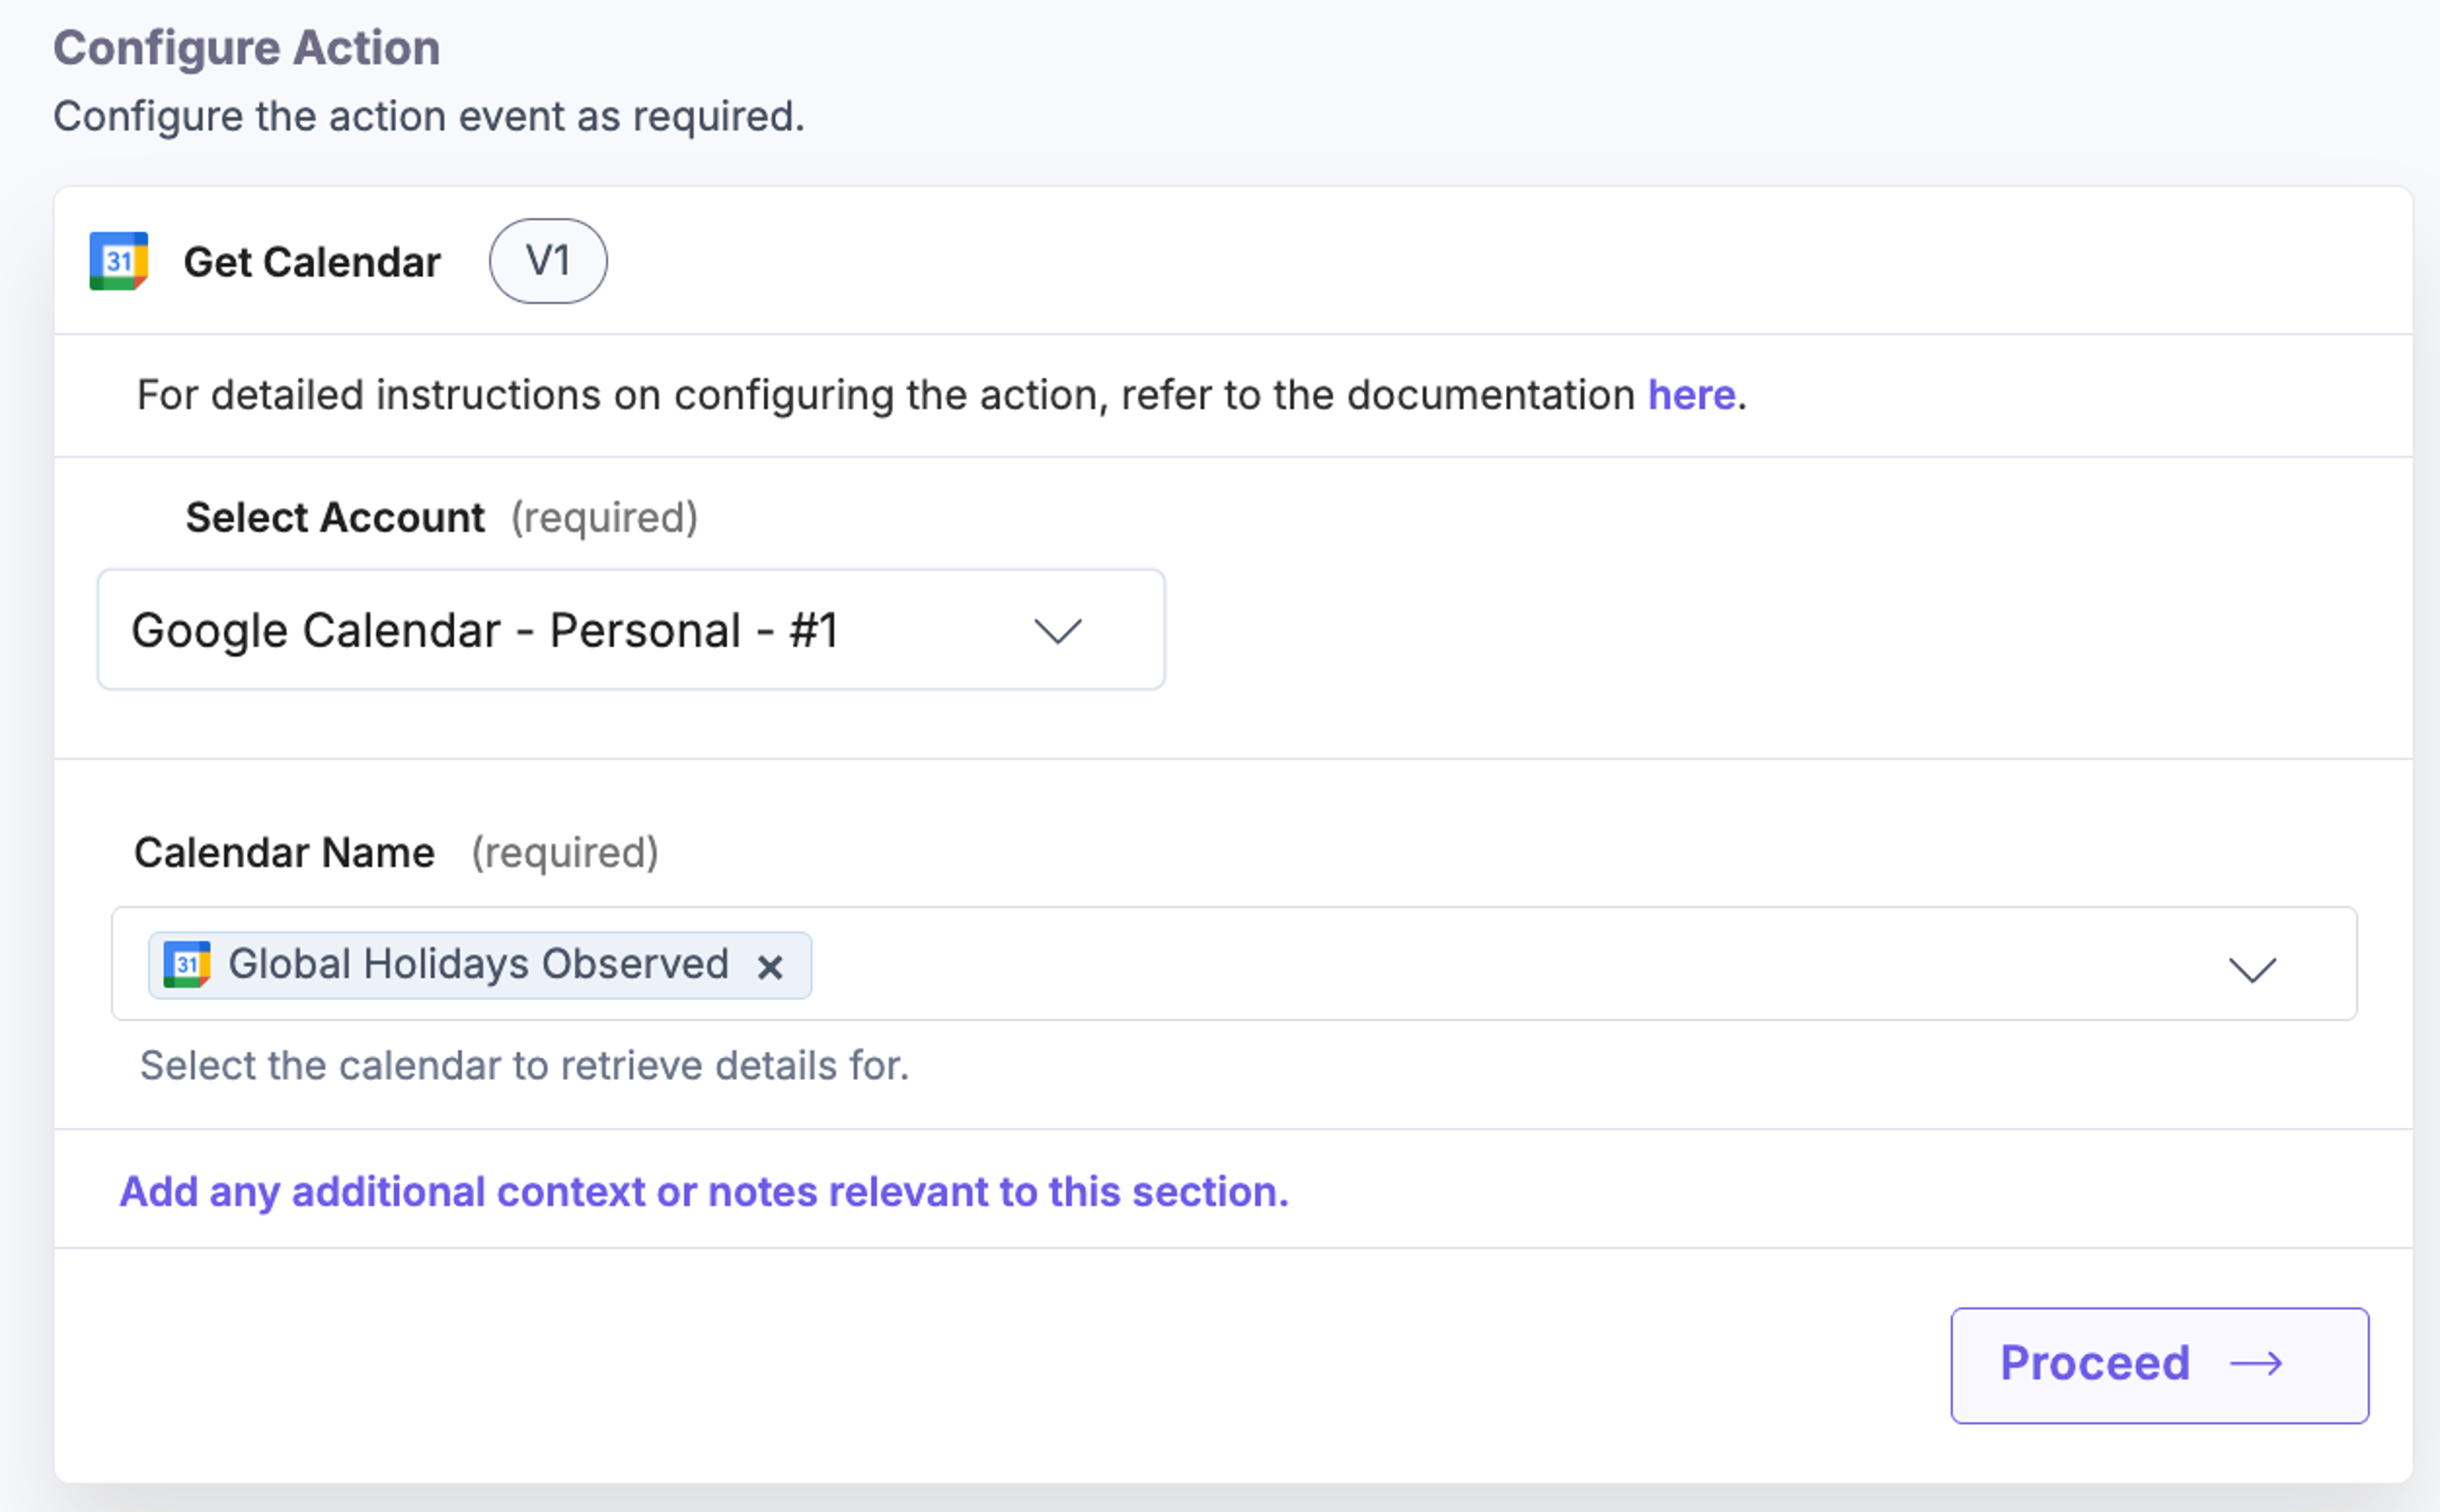This screenshot has width=2440, height=1512.
Task: Click the 'Get Calendar' title text
Action: 312,262
